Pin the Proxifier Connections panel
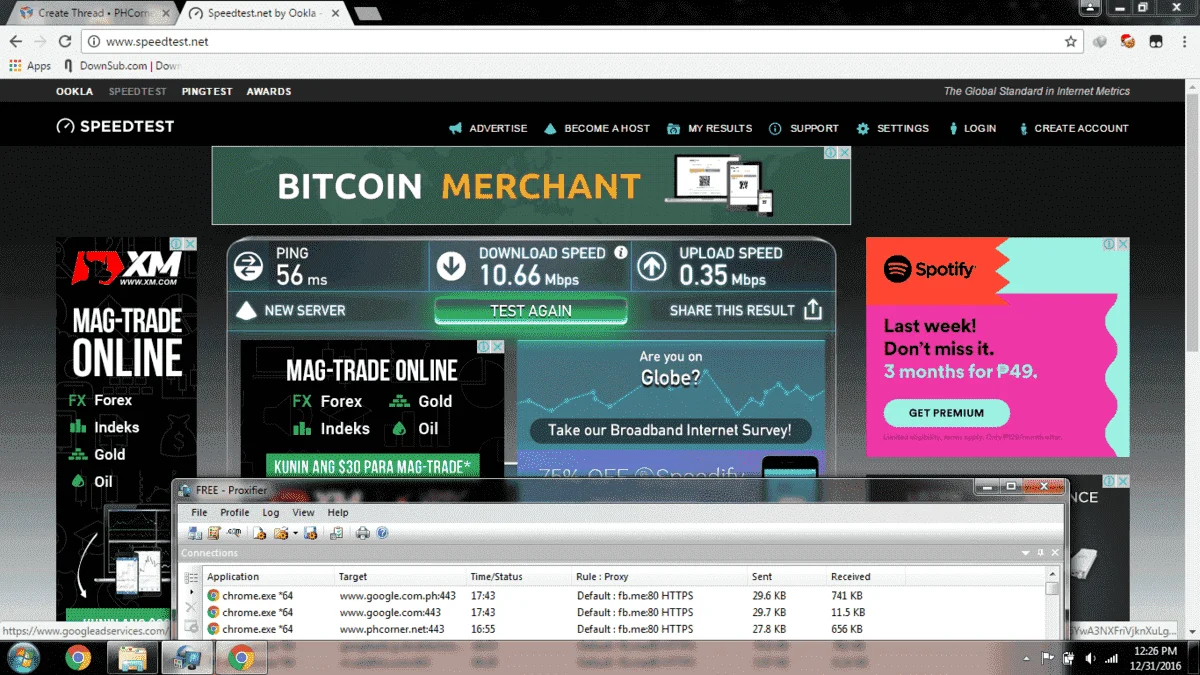 point(1040,553)
